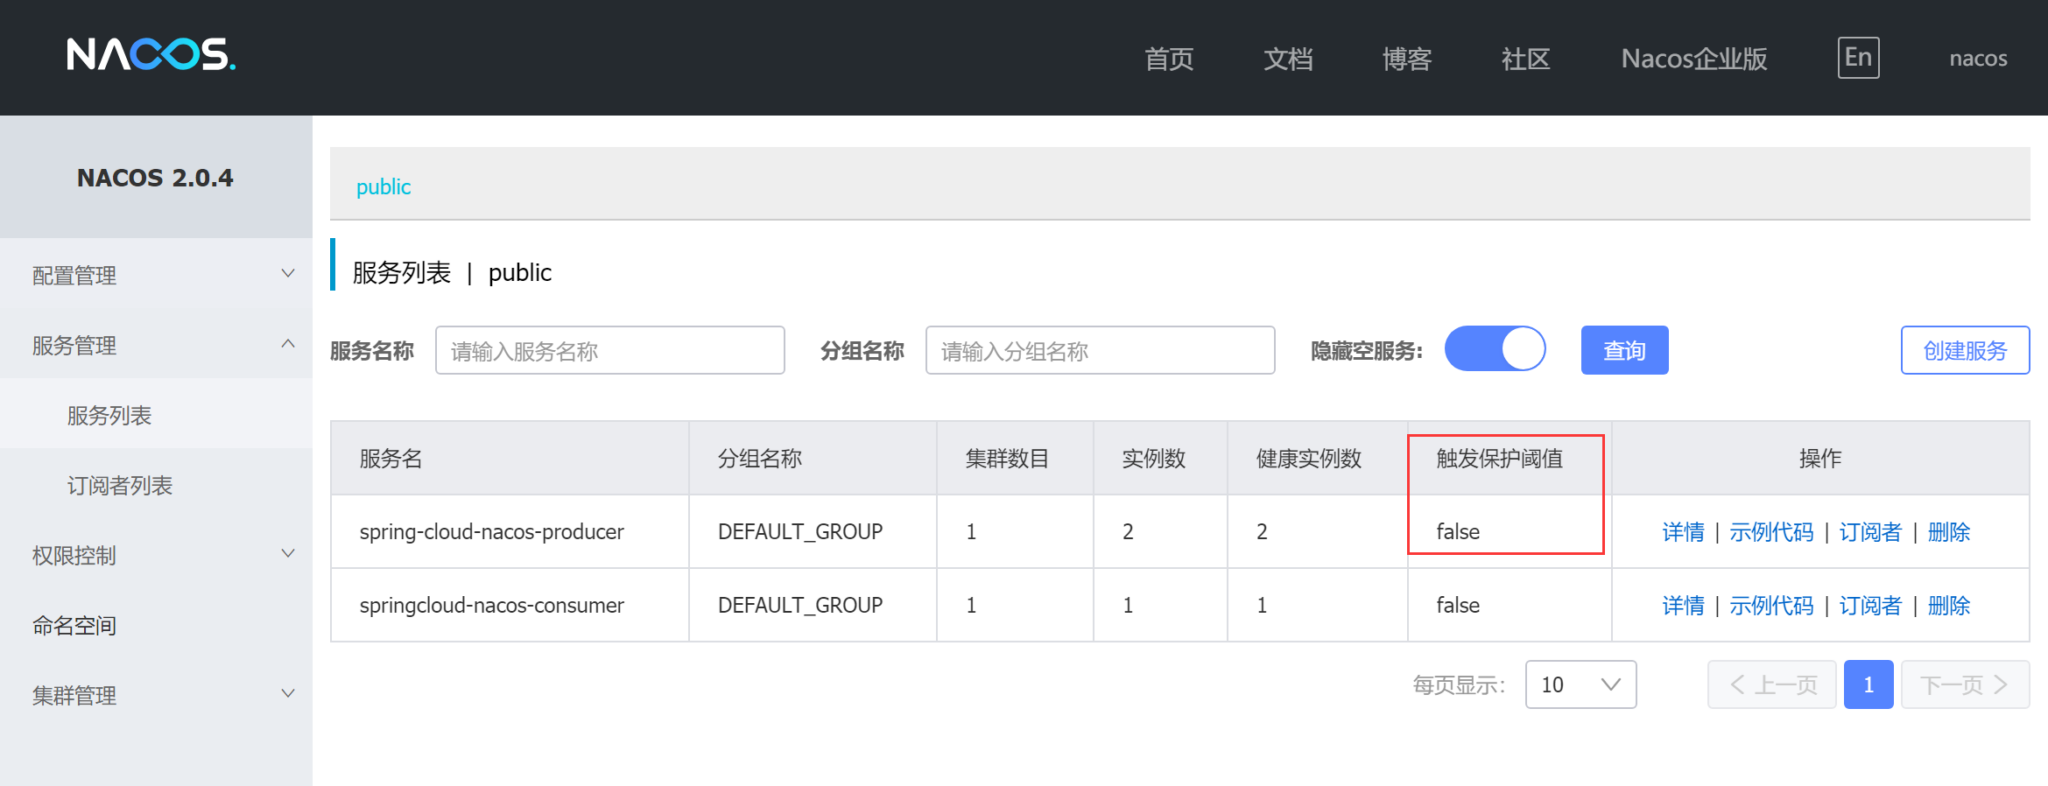
Task: Open 社区 in top navigation
Action: pyautogui.click(x=1526, y=59)
